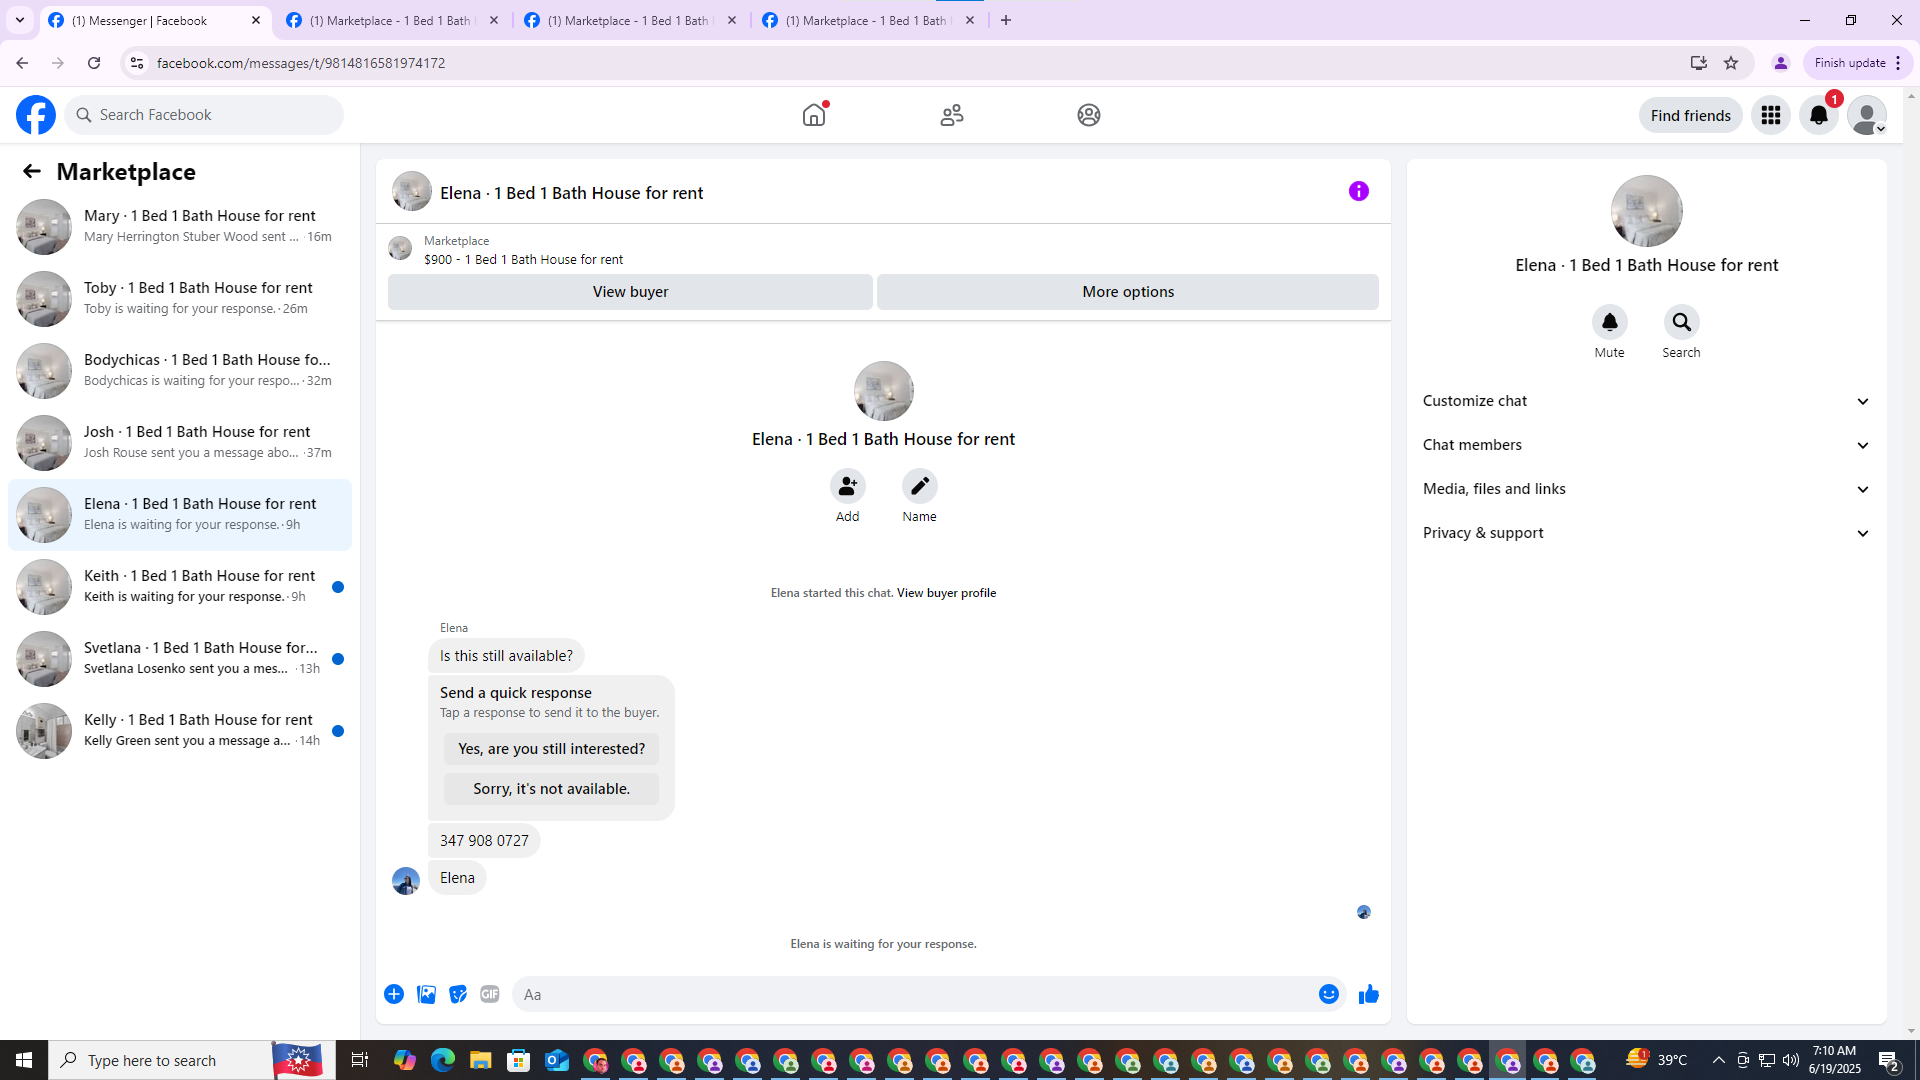Click View buyer button
Screen dimensions: 1920x1080
[630, 292]
